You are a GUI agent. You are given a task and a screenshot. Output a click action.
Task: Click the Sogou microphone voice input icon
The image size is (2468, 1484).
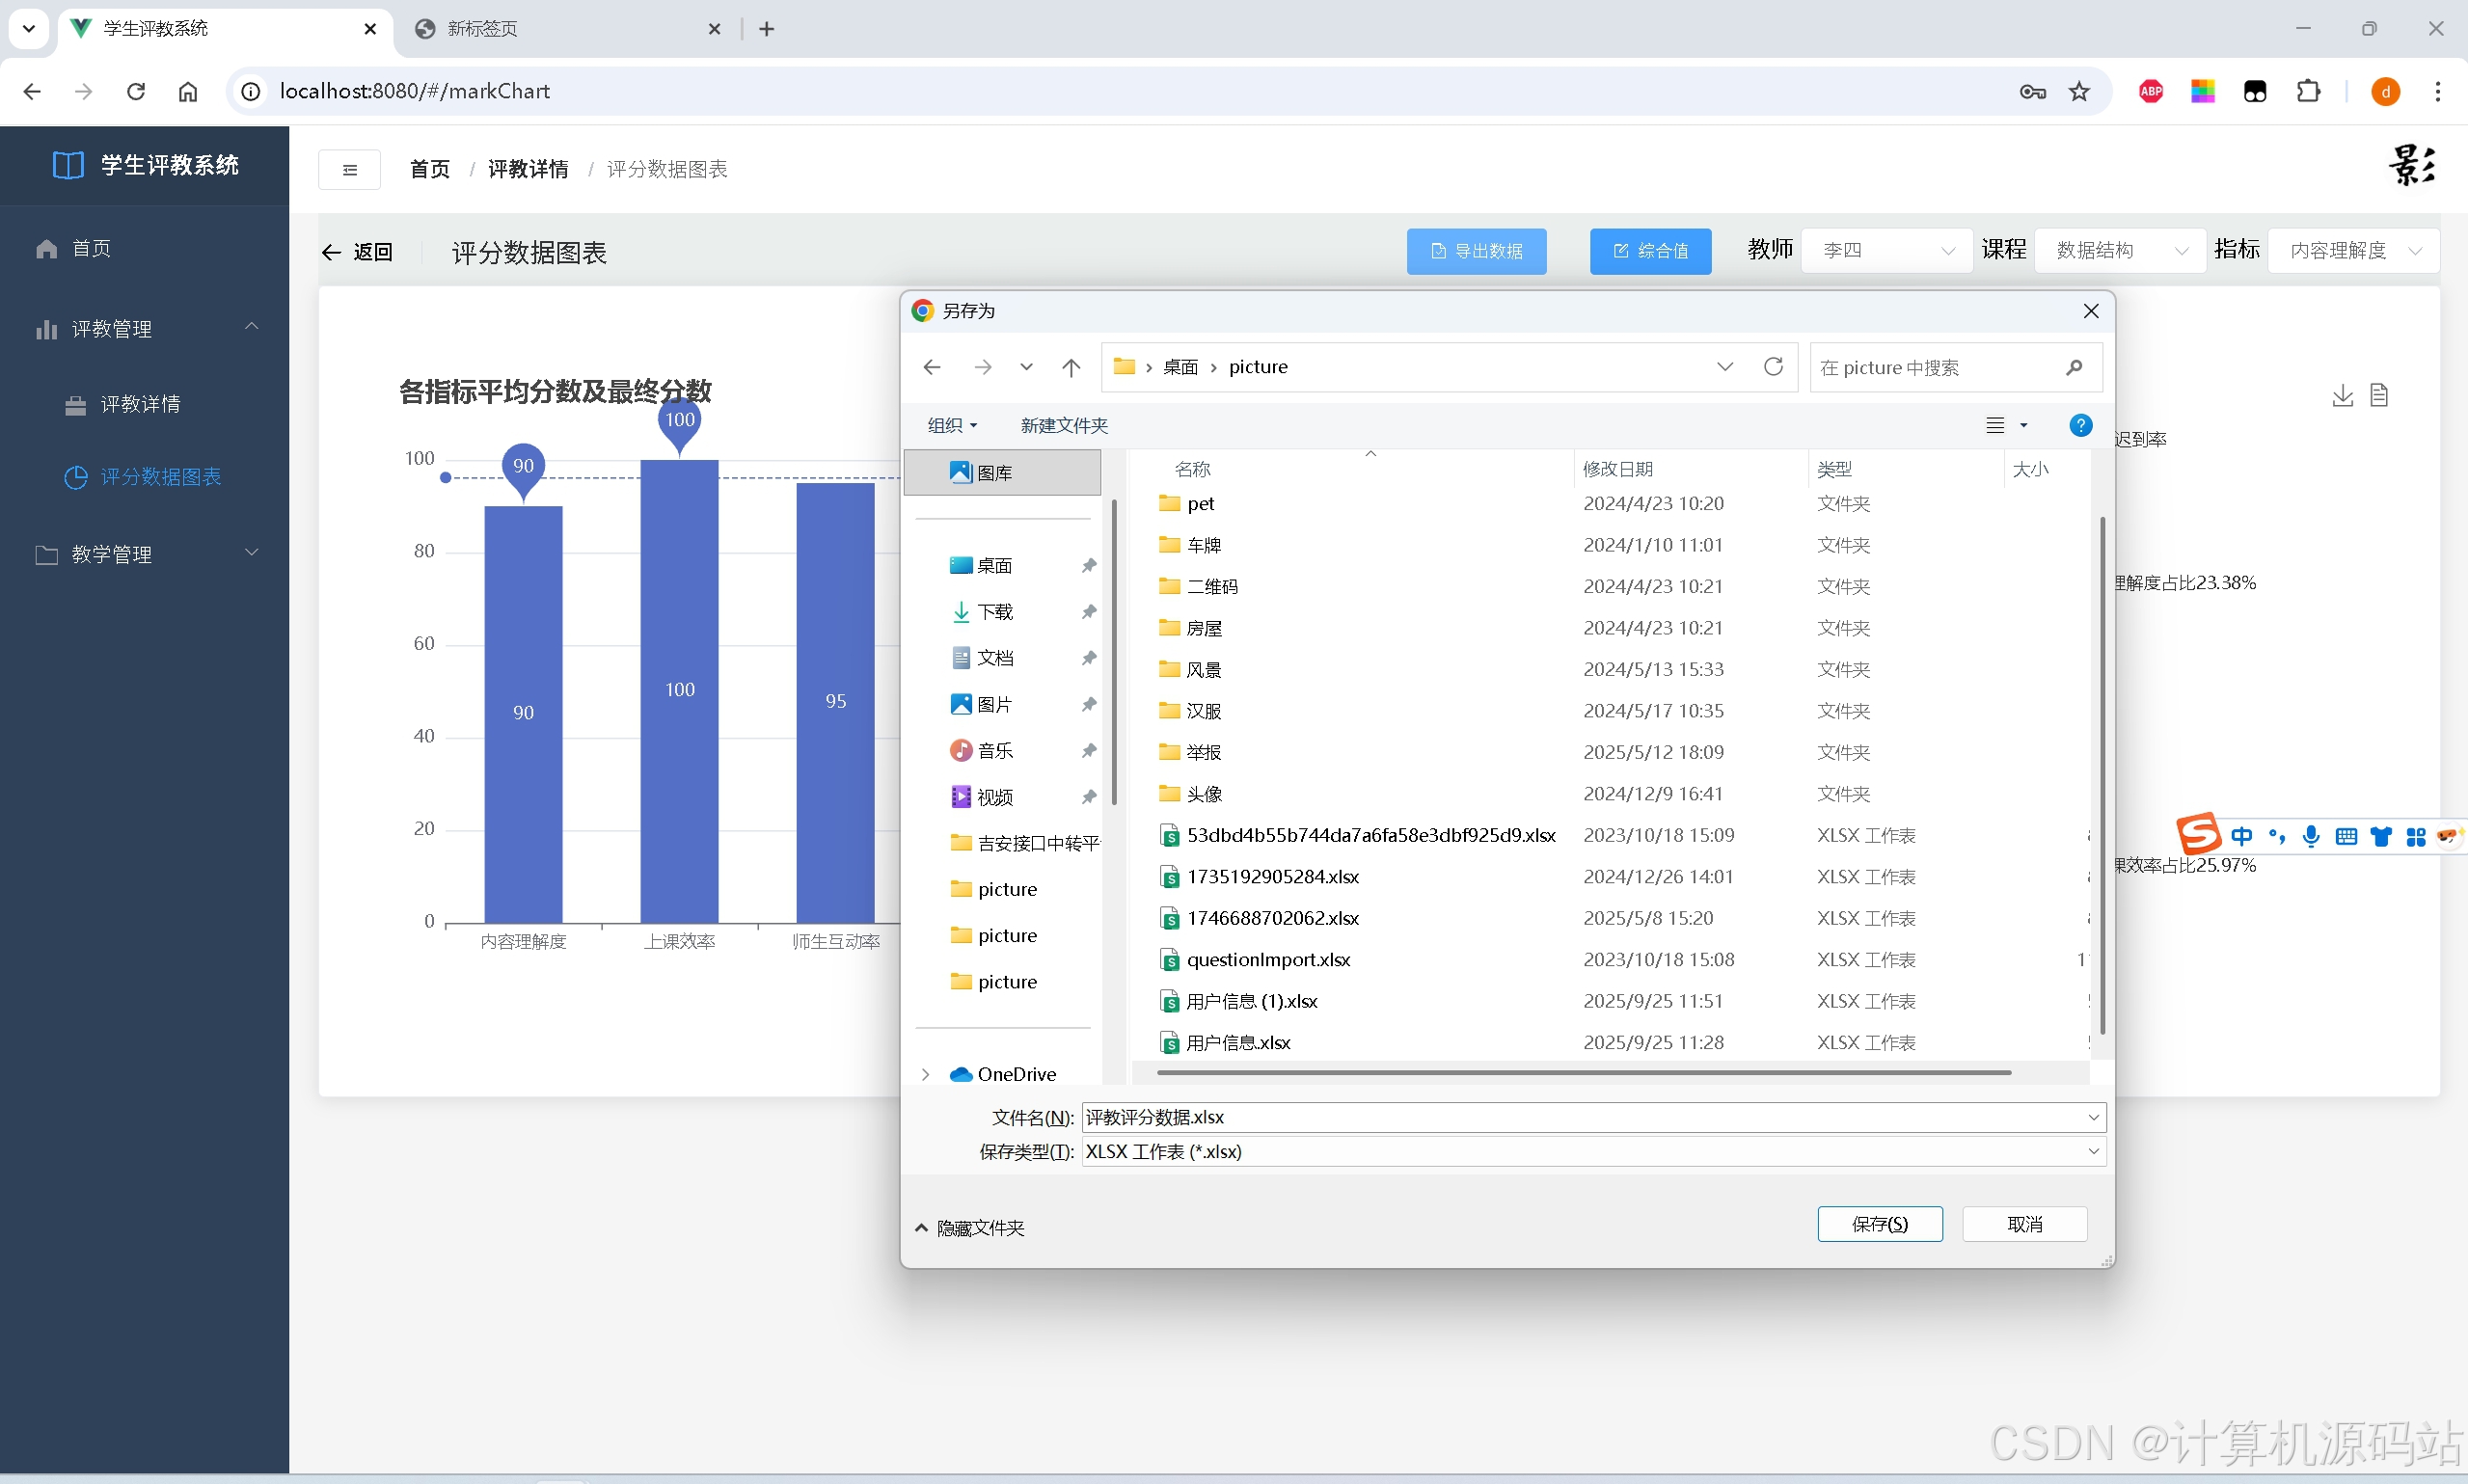(2311, 836)
